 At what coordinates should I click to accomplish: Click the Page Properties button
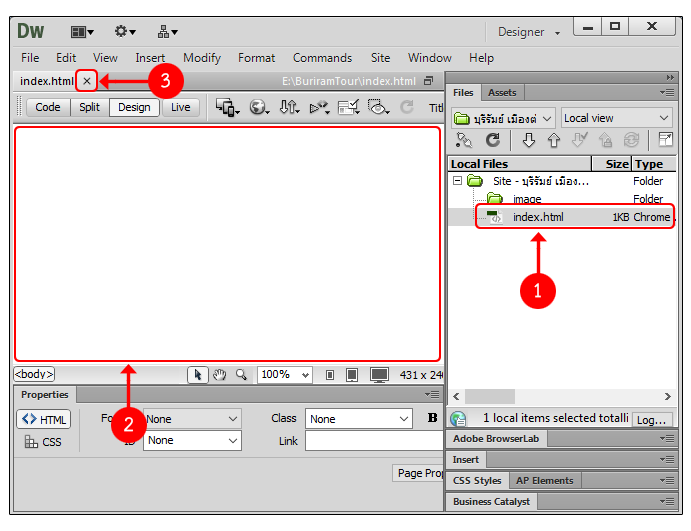pyautogui.click(x=420, y=473)
